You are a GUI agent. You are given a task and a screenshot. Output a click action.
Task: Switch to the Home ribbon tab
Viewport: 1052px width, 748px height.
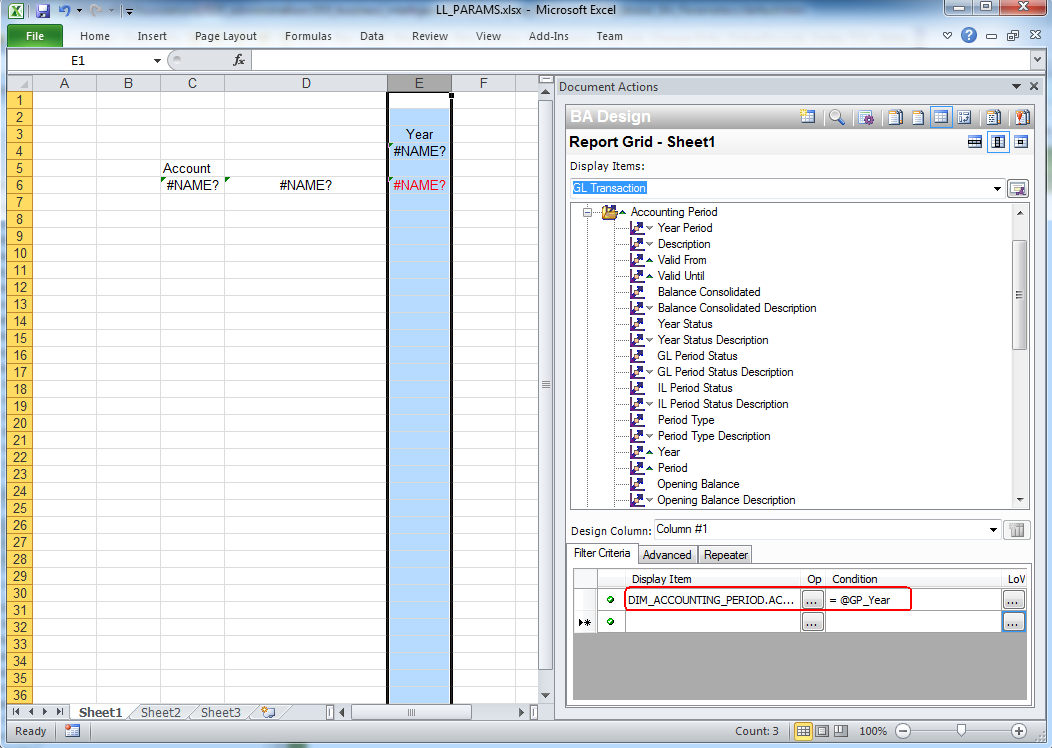[x=95, y=36]
